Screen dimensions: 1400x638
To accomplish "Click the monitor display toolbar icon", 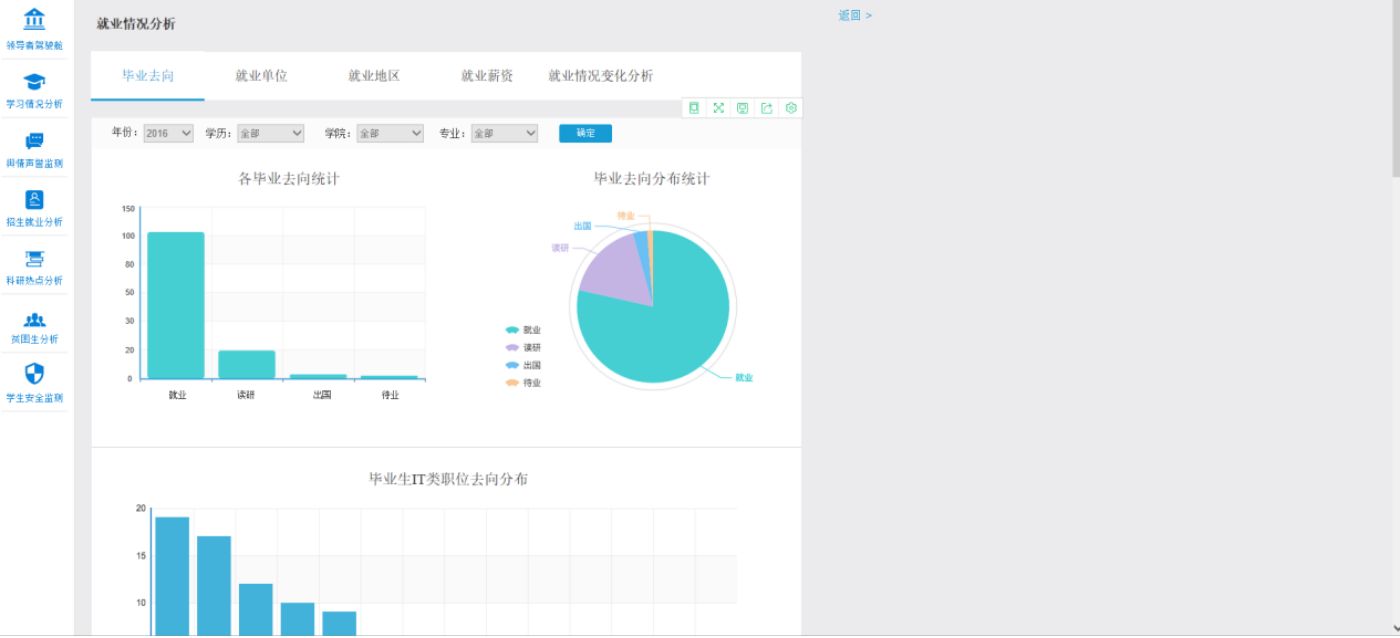I will coord(742,108).
